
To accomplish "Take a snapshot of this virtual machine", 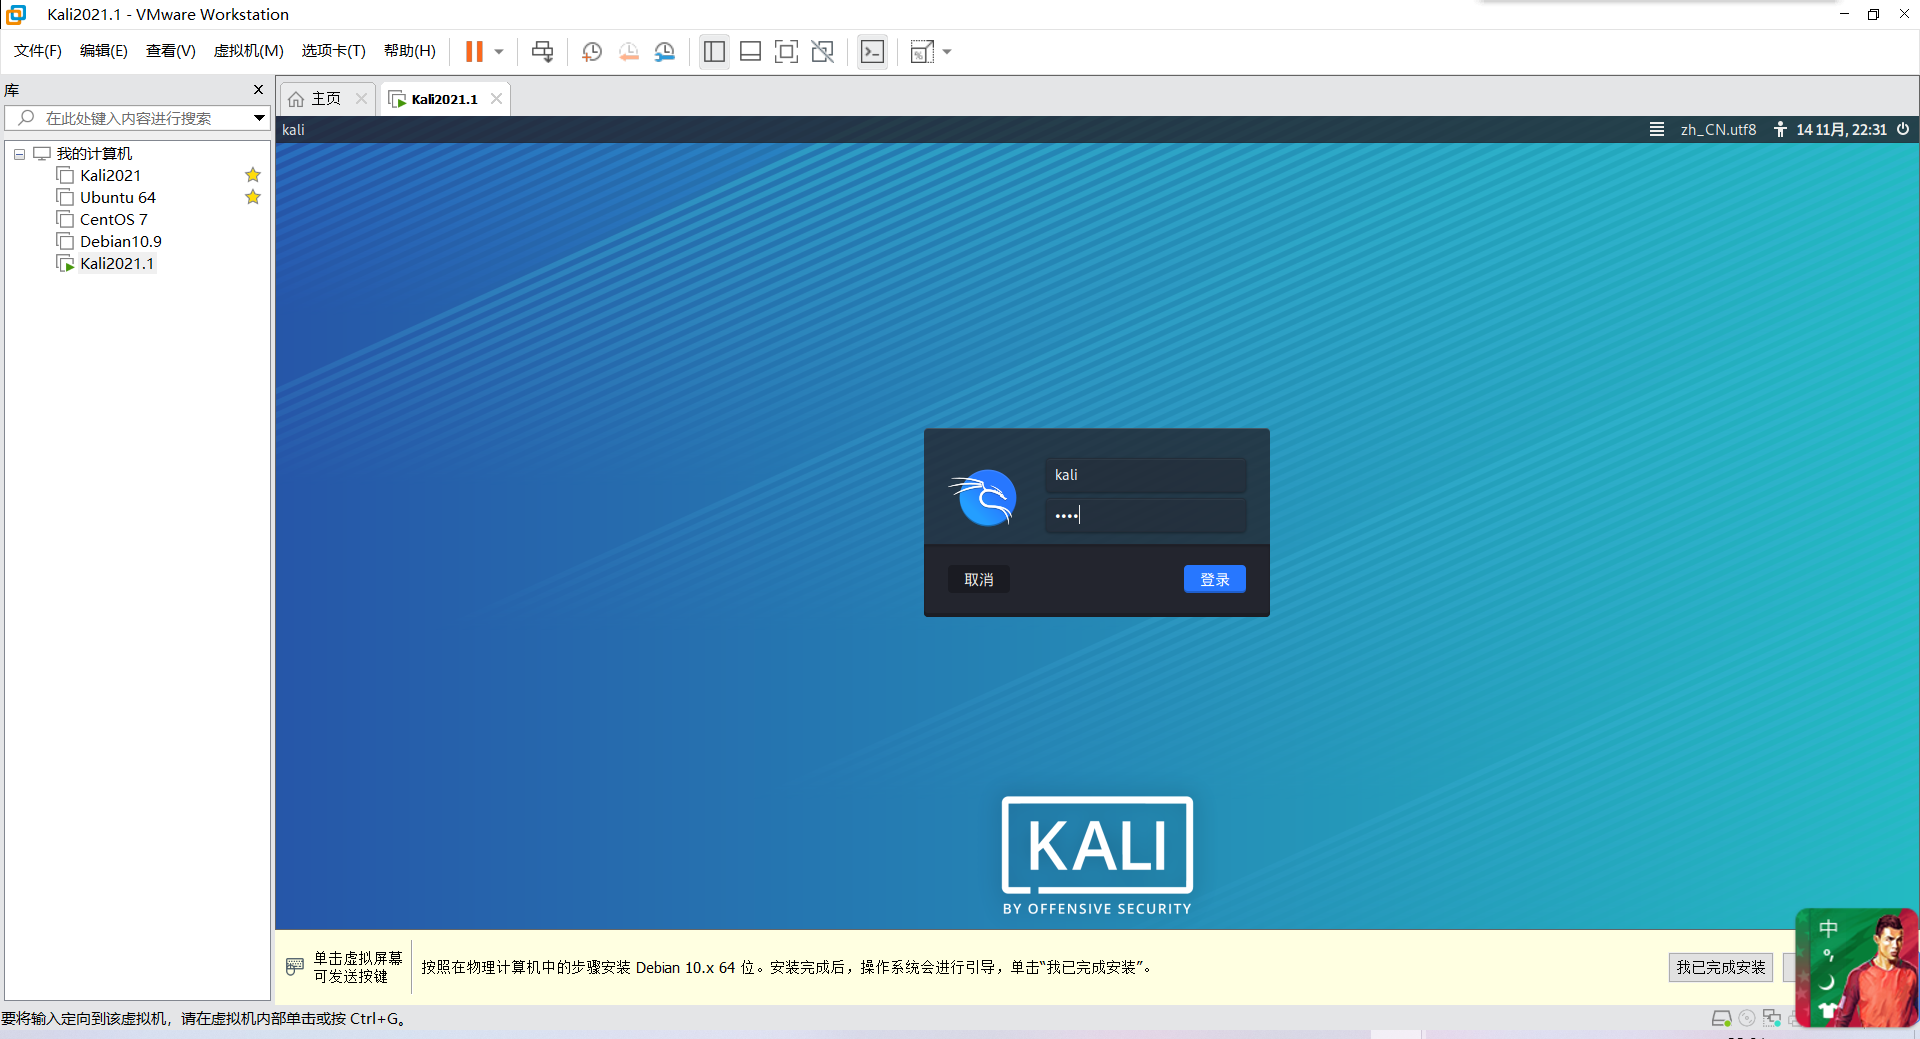I will pyautogui.click(x=592, y=51).
